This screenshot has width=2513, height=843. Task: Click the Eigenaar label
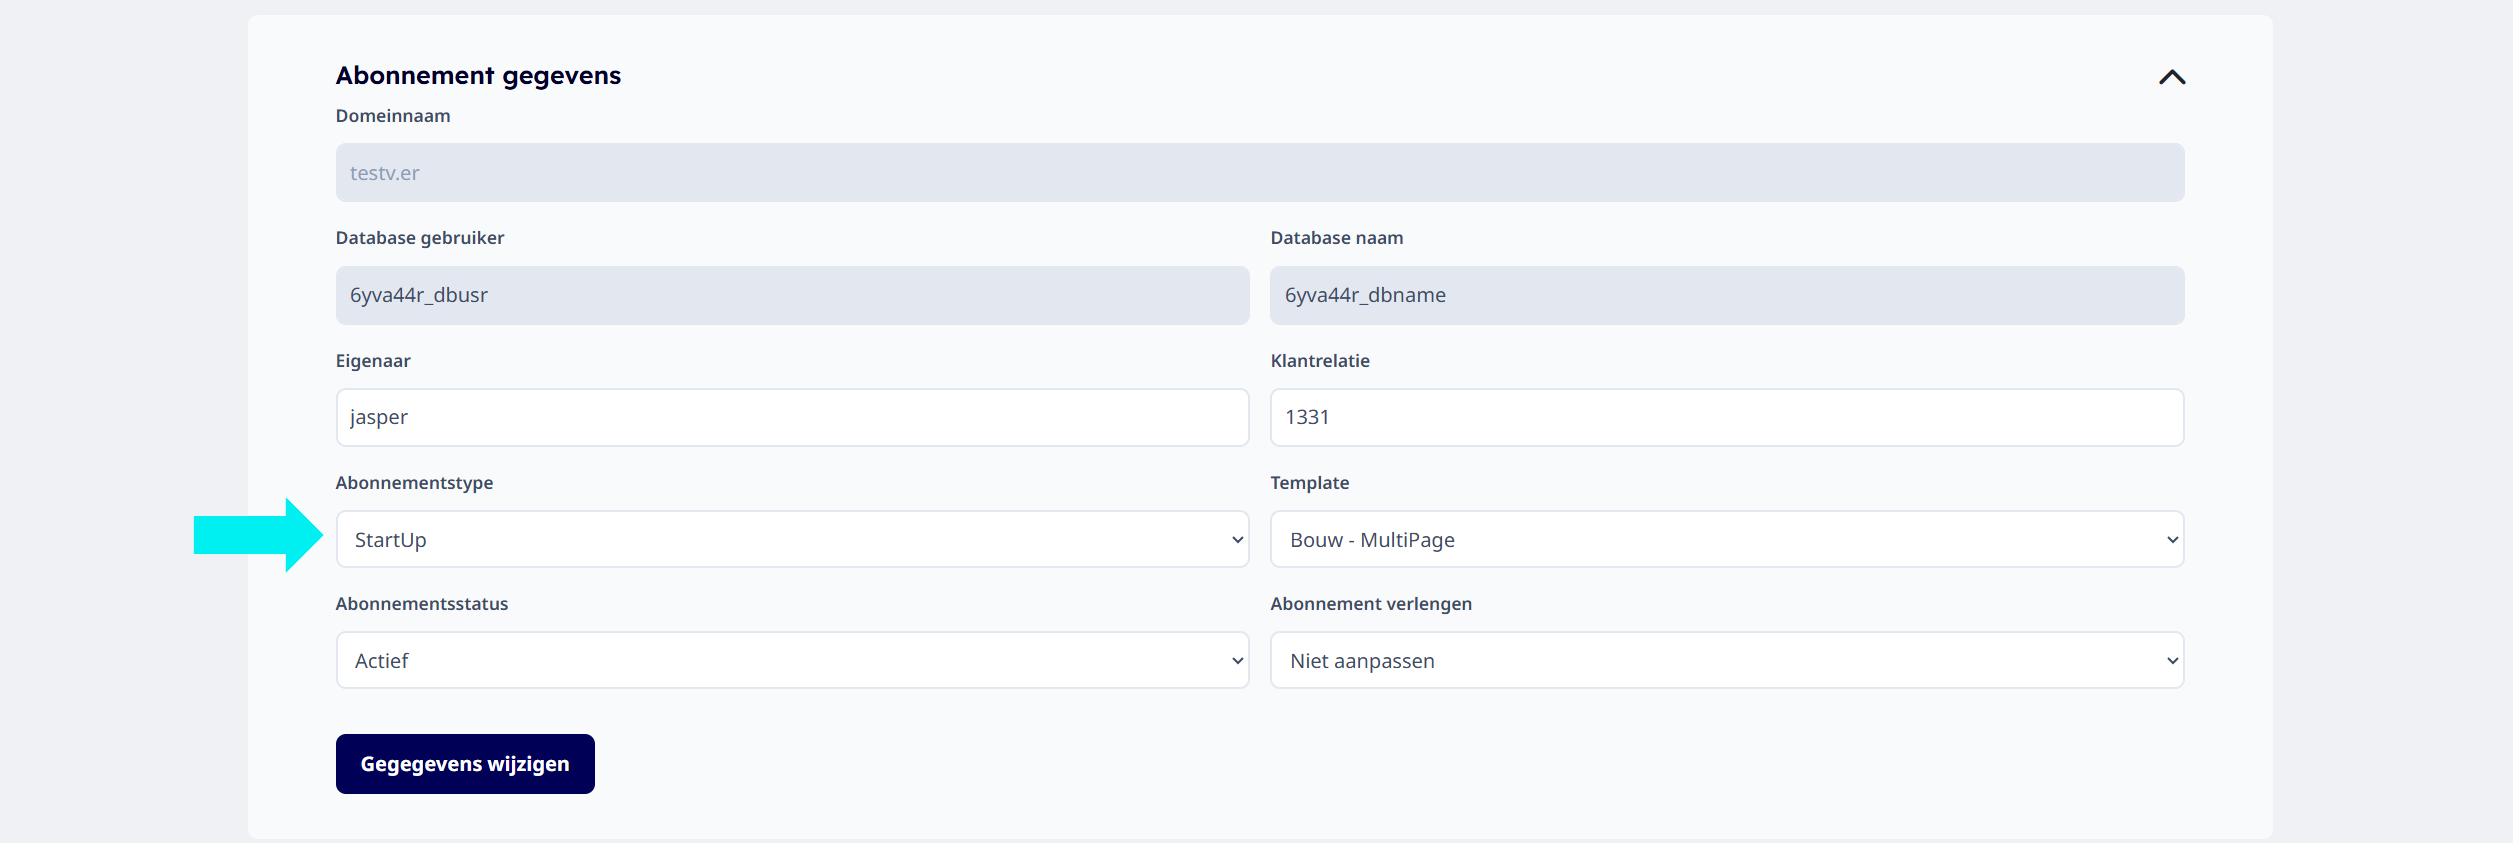tap(373, 361)
